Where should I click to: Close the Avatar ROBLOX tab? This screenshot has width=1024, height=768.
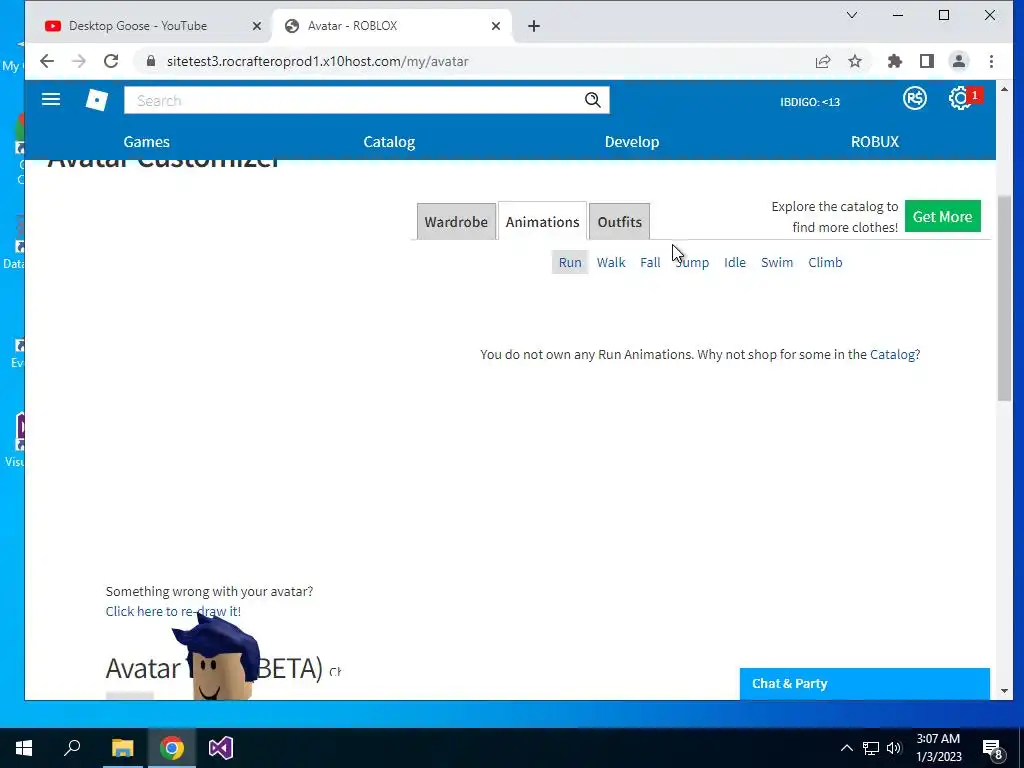click(x=496, y=26)
